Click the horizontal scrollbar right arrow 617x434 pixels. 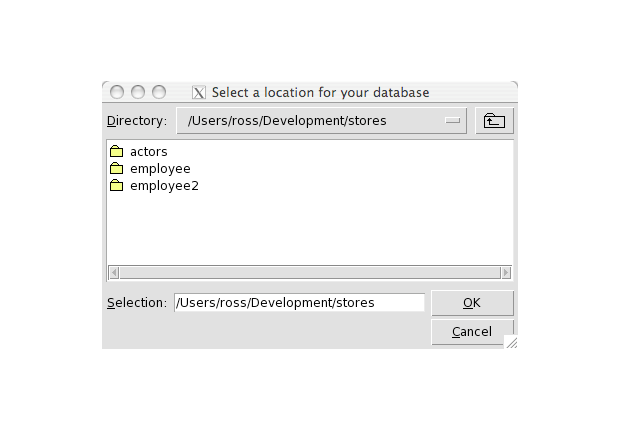(x=506, y=272)
